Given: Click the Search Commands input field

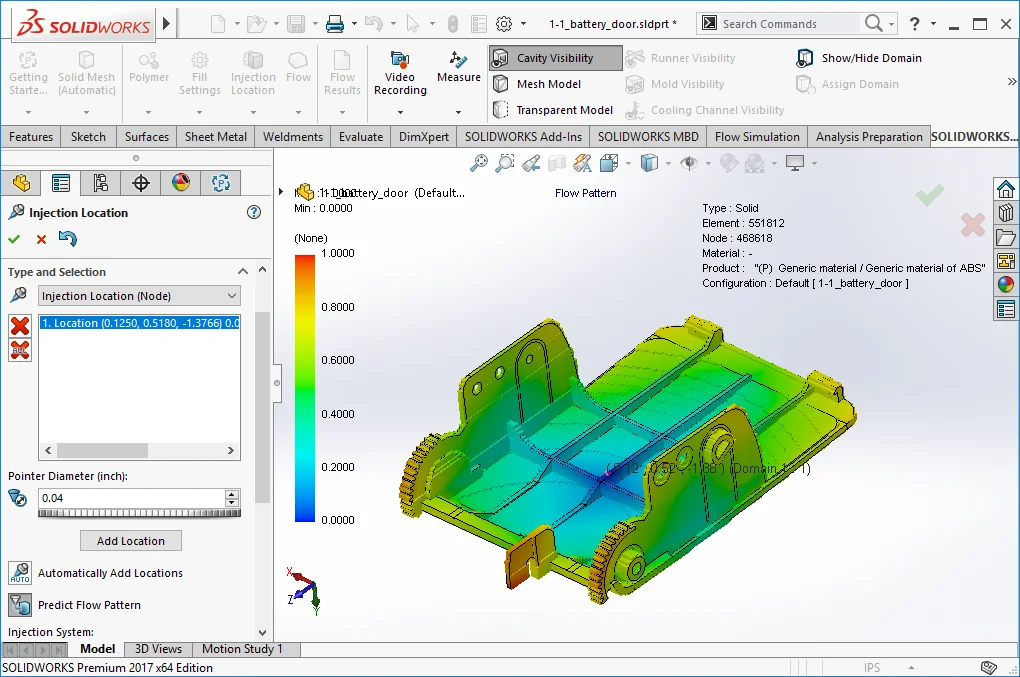Looking at the screenshot, I should (788, 24).
